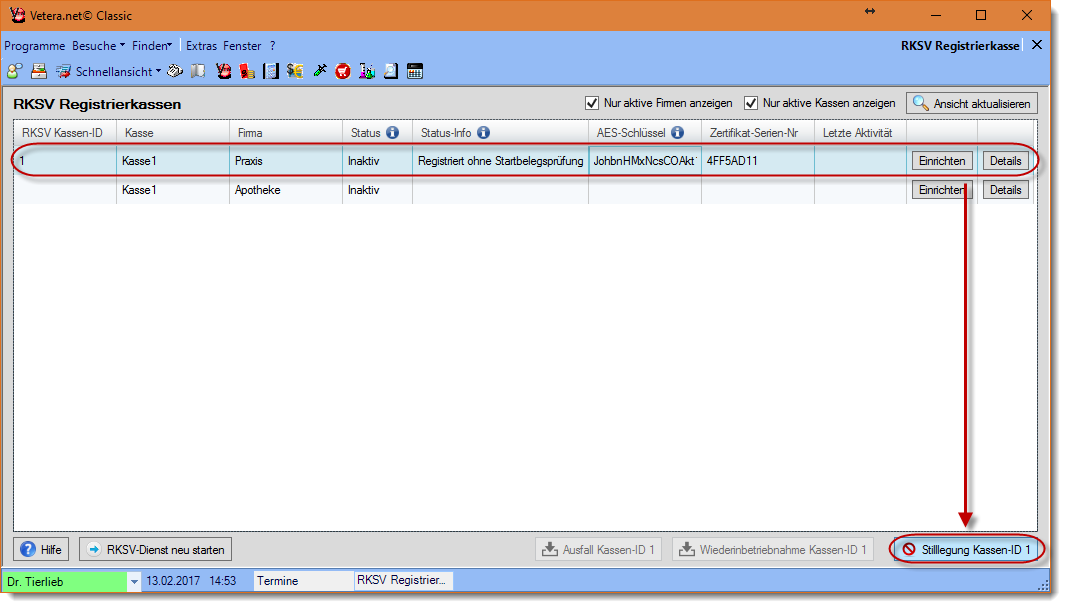
Task: Open the Extras menu
Action: point(201,46)
